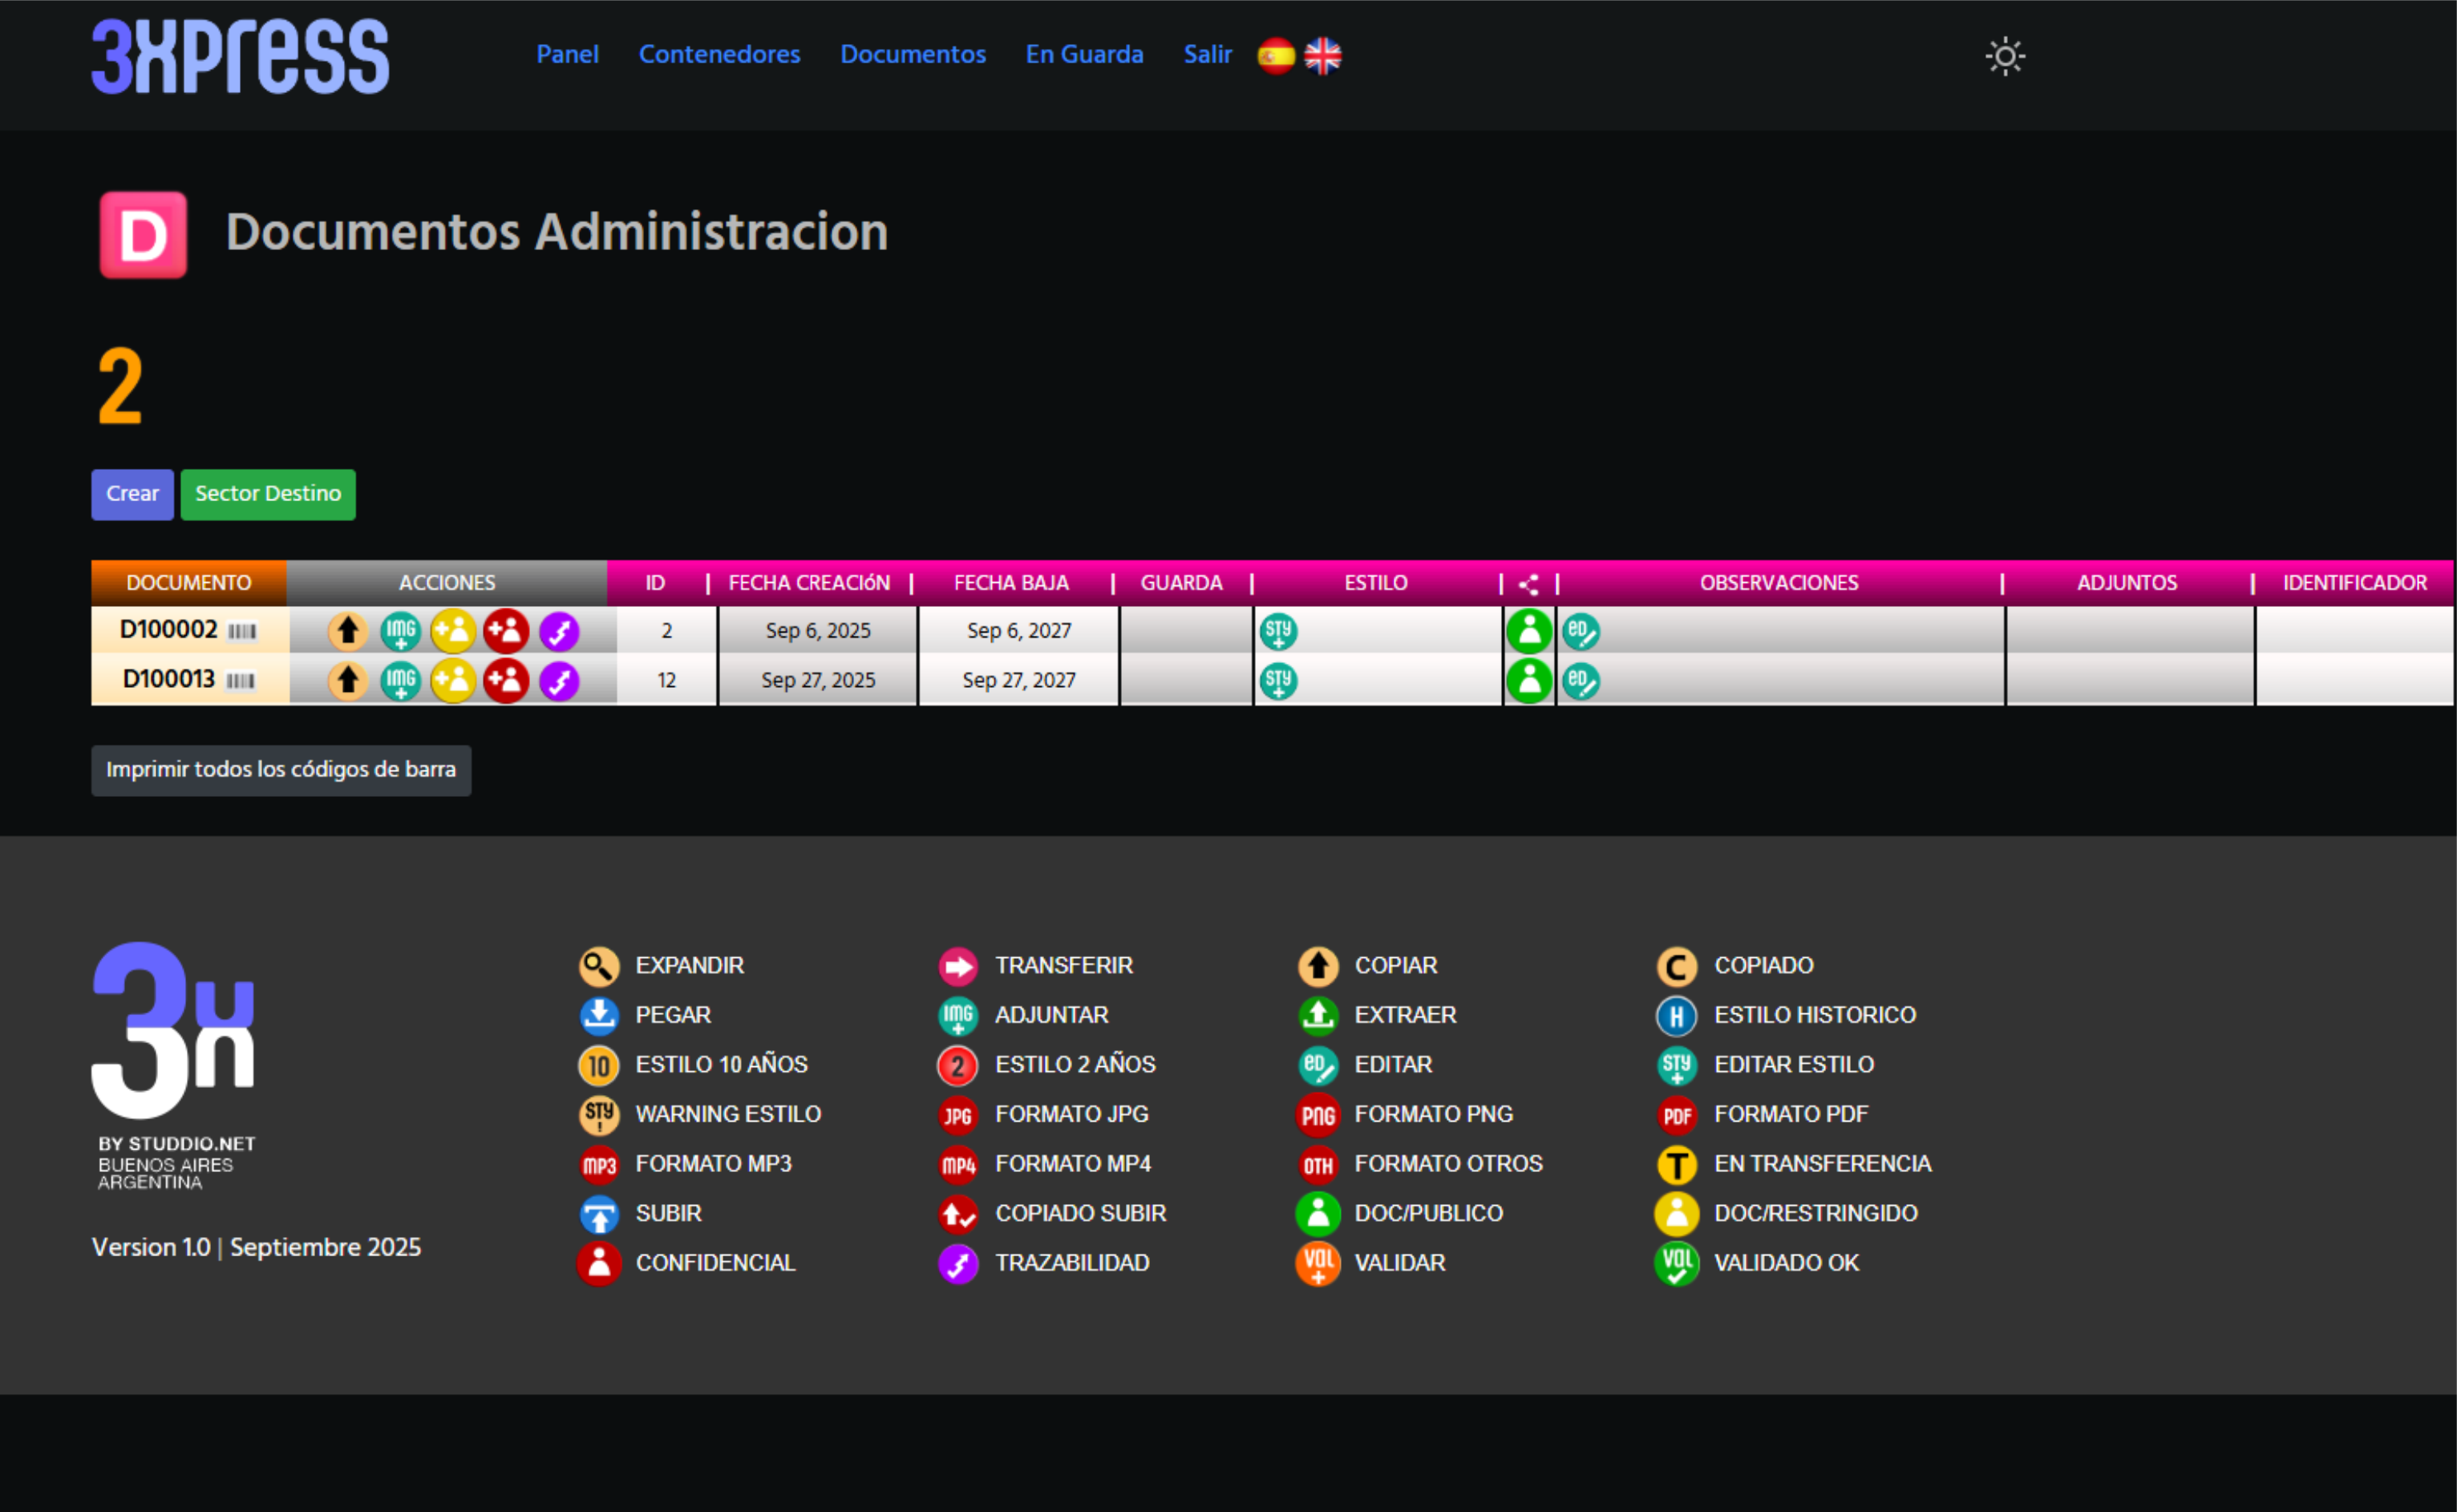Click yellow restricted-user icon in D100013 row

click(453, 681)
